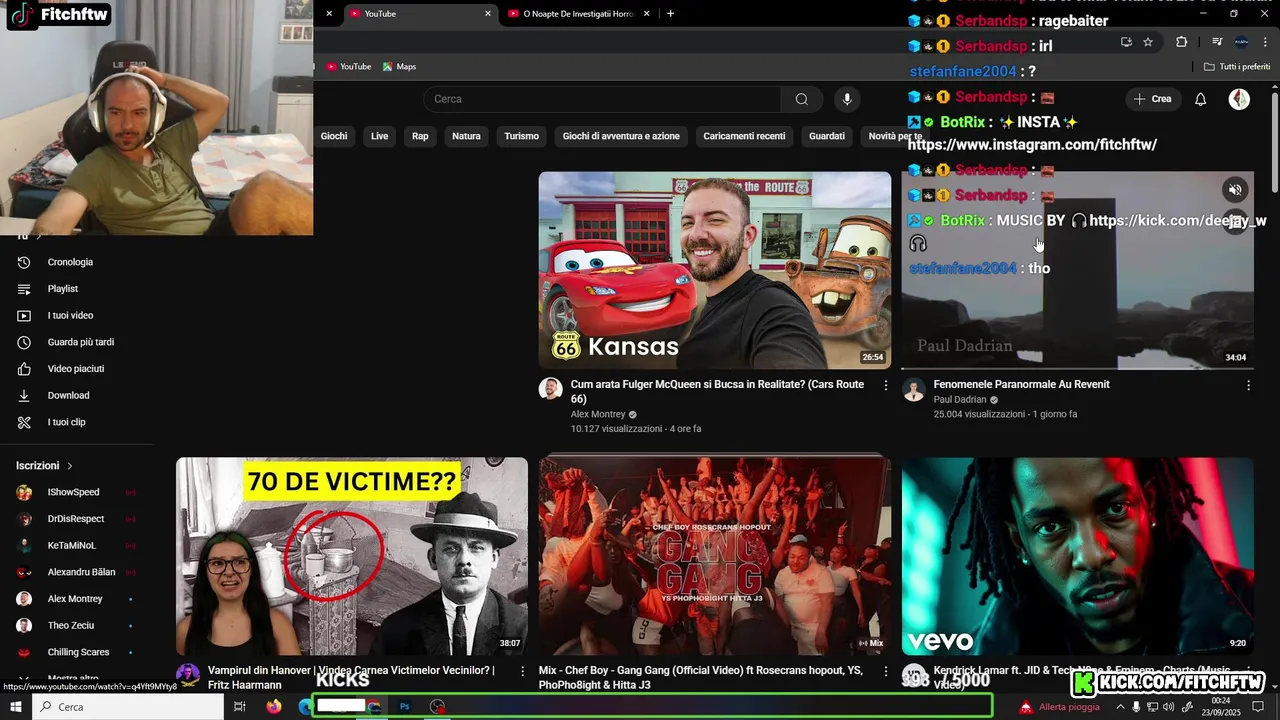The width and height of the screenshot is (1280, 720).
Task: Start voice search with the microphone icon
Action: (847, 99)
